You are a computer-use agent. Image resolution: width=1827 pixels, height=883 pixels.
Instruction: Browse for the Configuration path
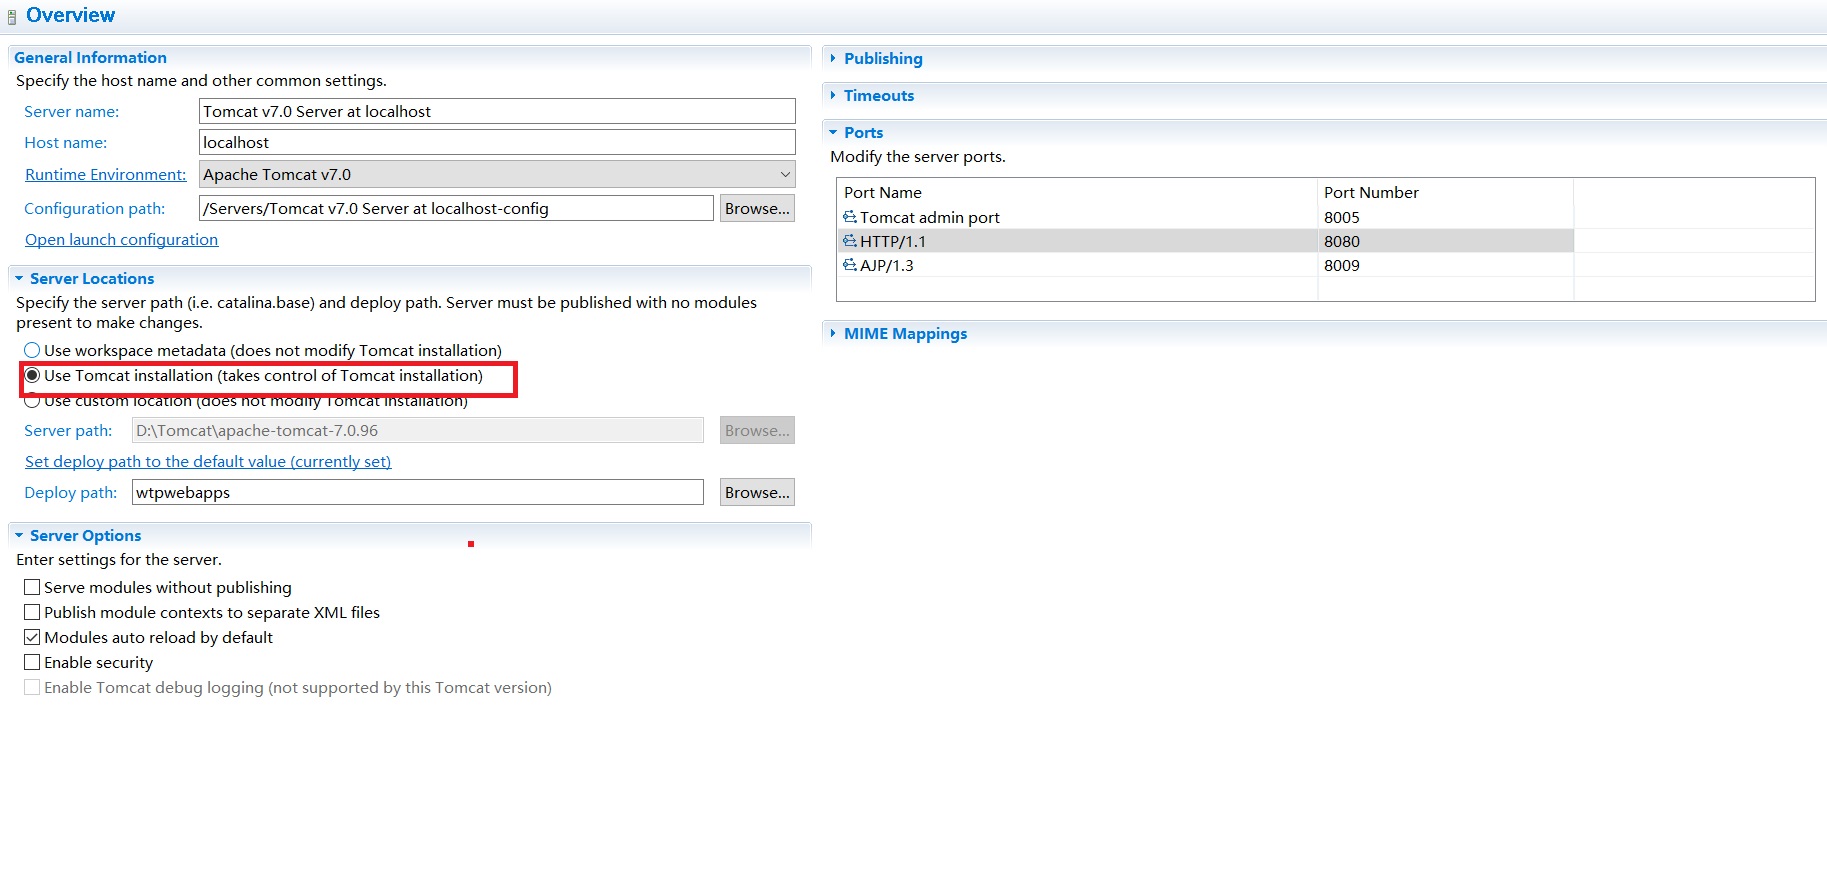(757, 208)
